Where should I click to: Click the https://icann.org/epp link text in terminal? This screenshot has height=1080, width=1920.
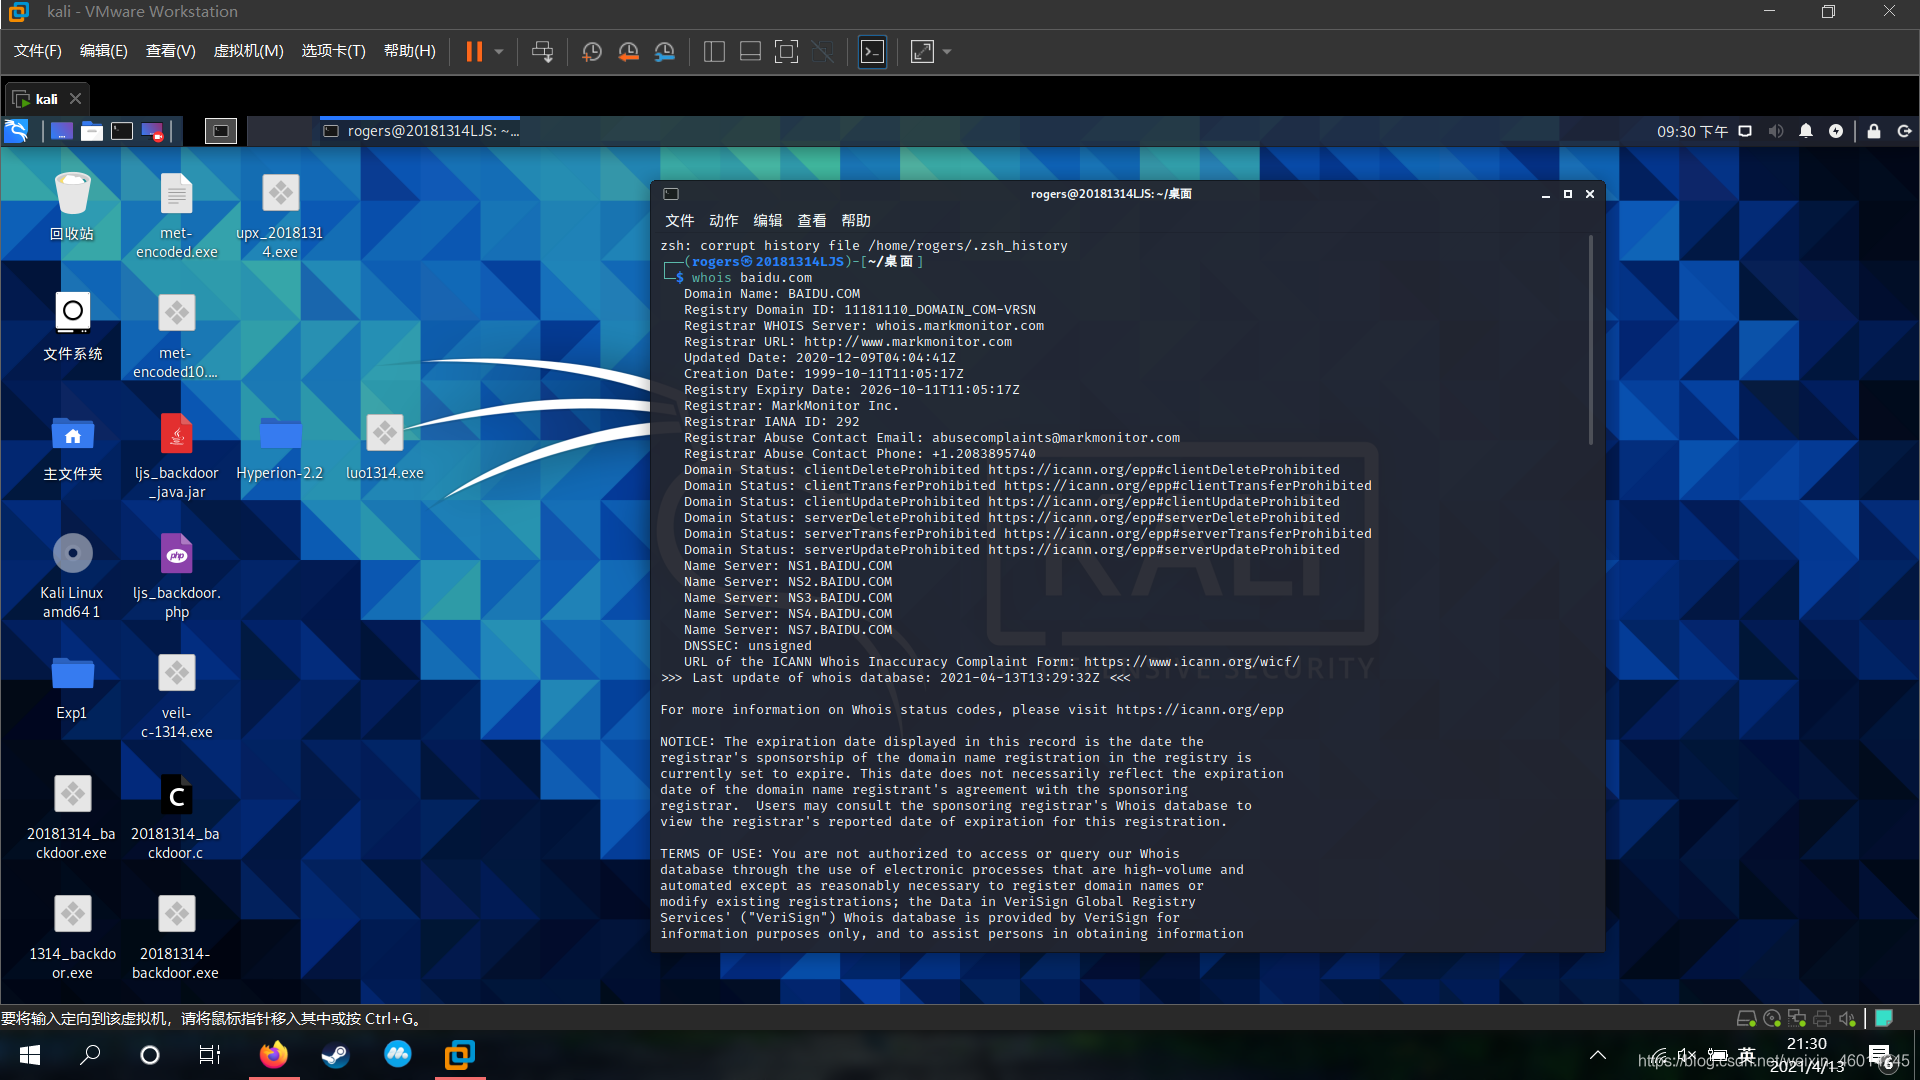(1200, 710)
